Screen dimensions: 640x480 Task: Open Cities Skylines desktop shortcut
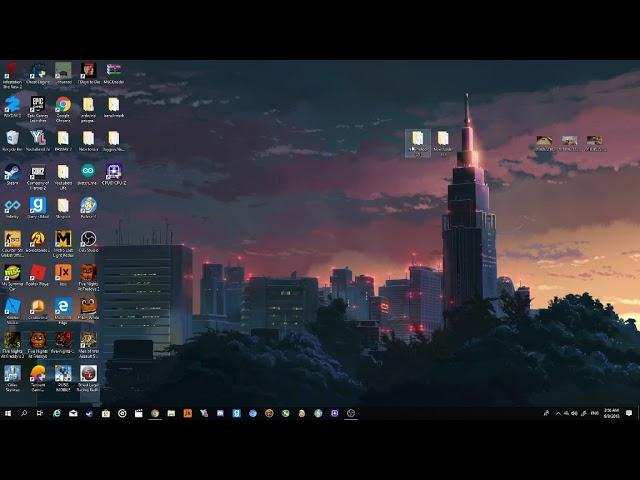[12, 379]
